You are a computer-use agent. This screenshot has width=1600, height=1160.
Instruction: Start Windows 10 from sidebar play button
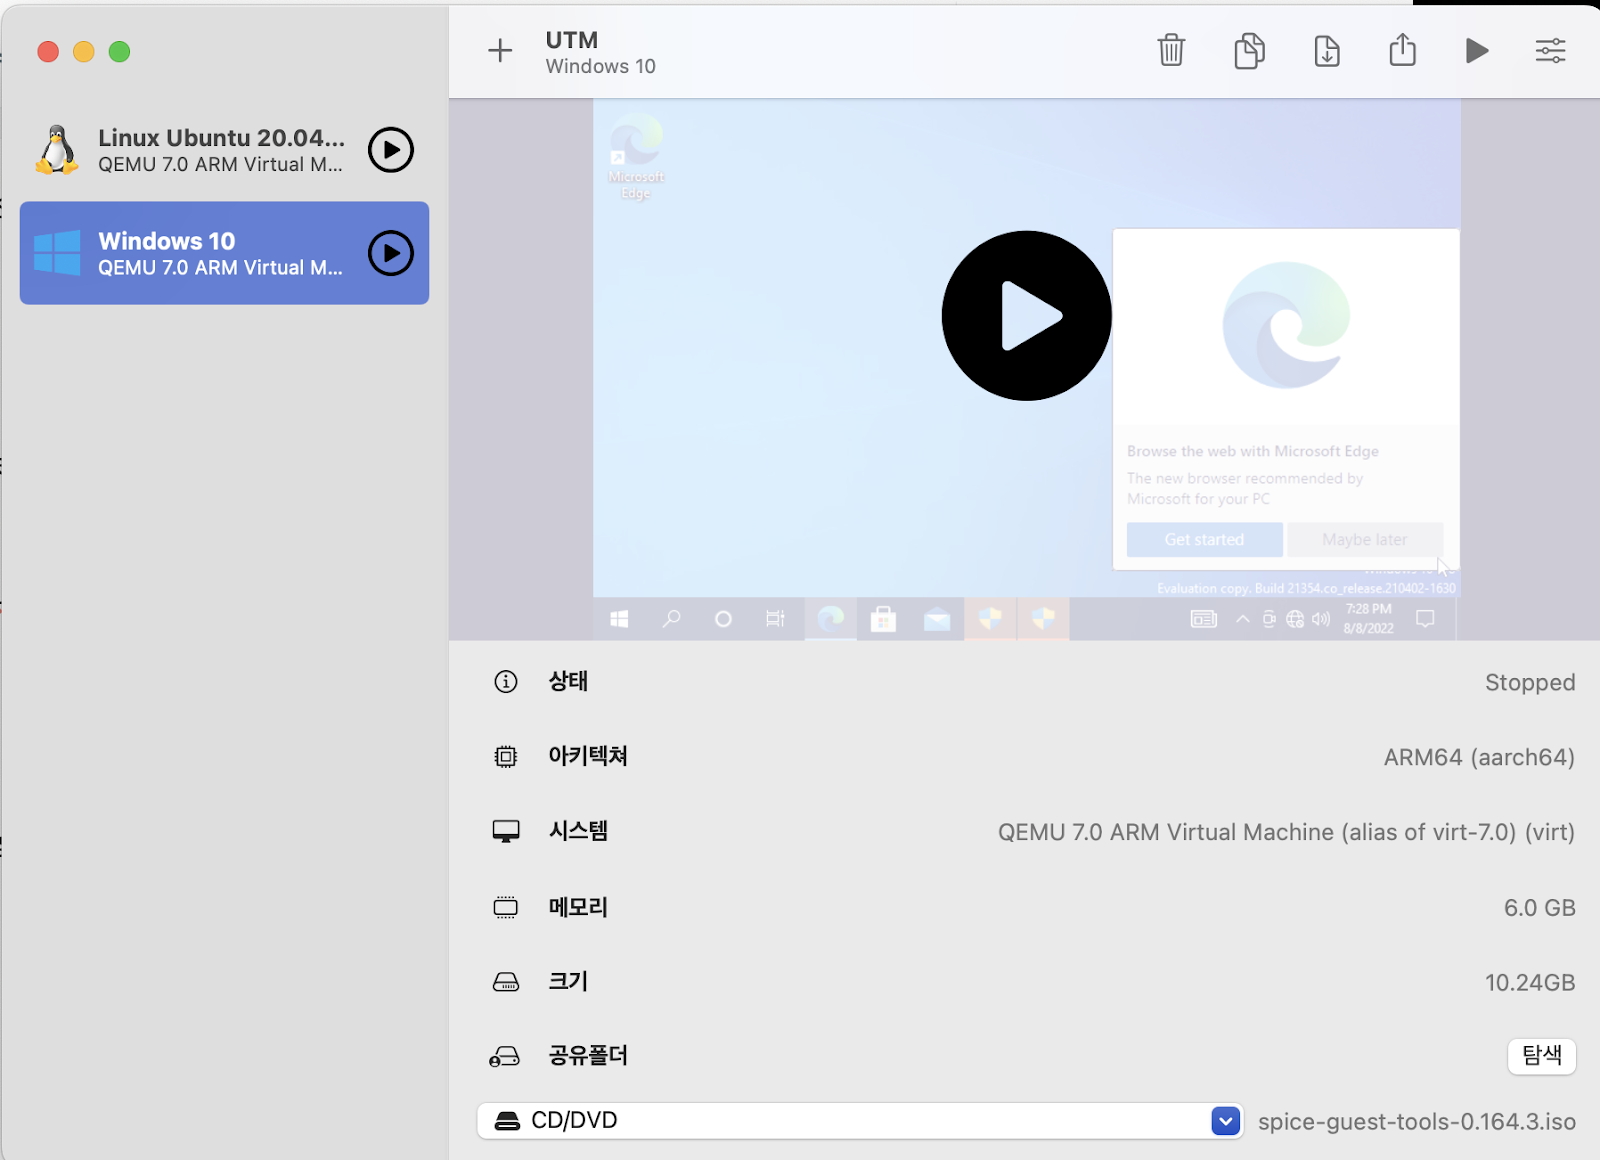coord(391,253)
